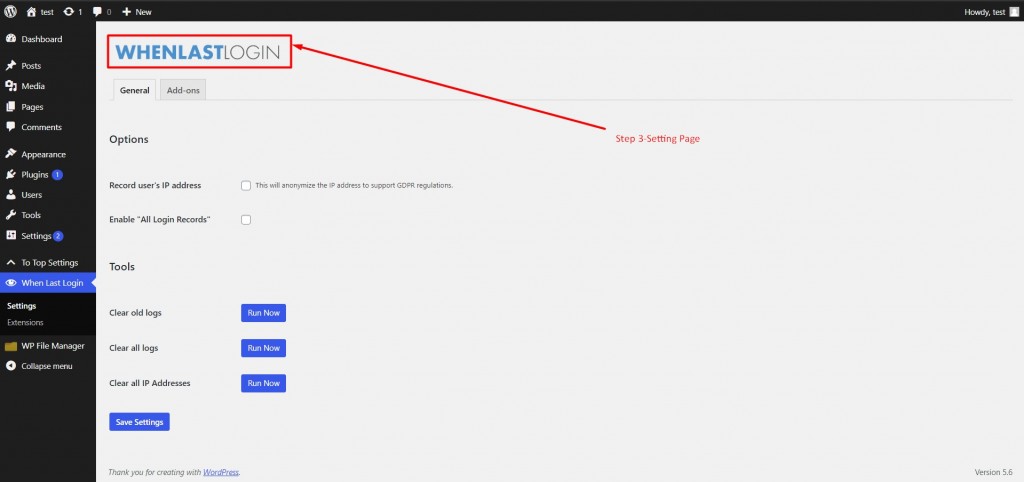Click the To Top Settings arrow icon

(10, 263)
